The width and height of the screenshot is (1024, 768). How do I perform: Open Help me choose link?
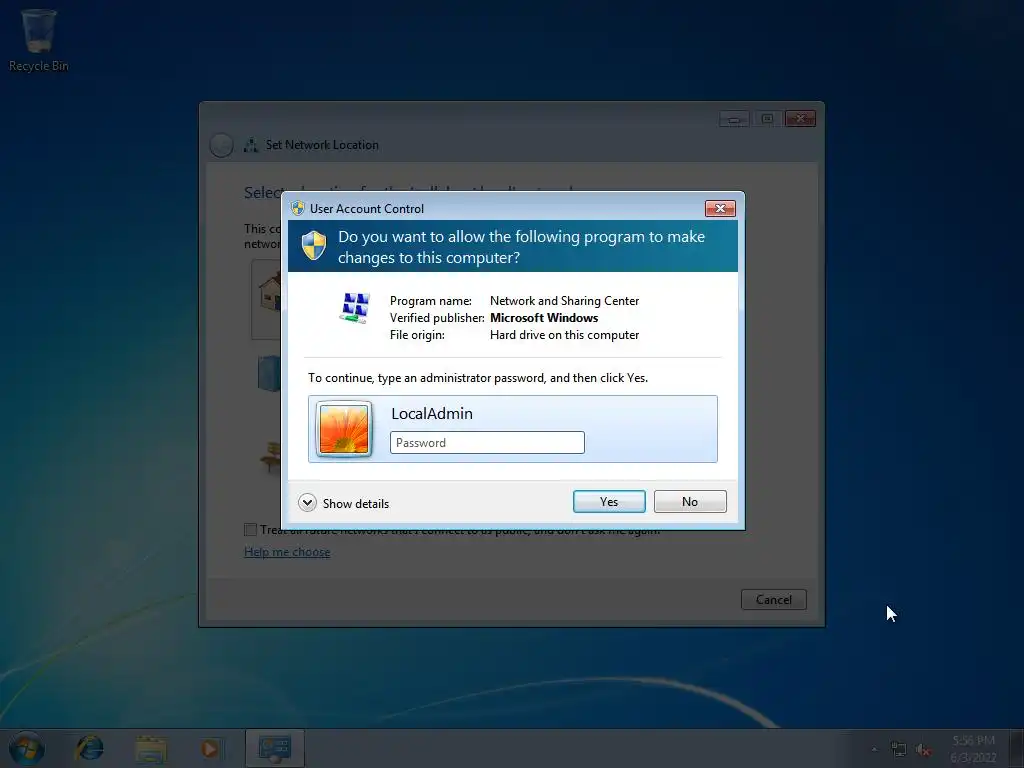[287, 552]
